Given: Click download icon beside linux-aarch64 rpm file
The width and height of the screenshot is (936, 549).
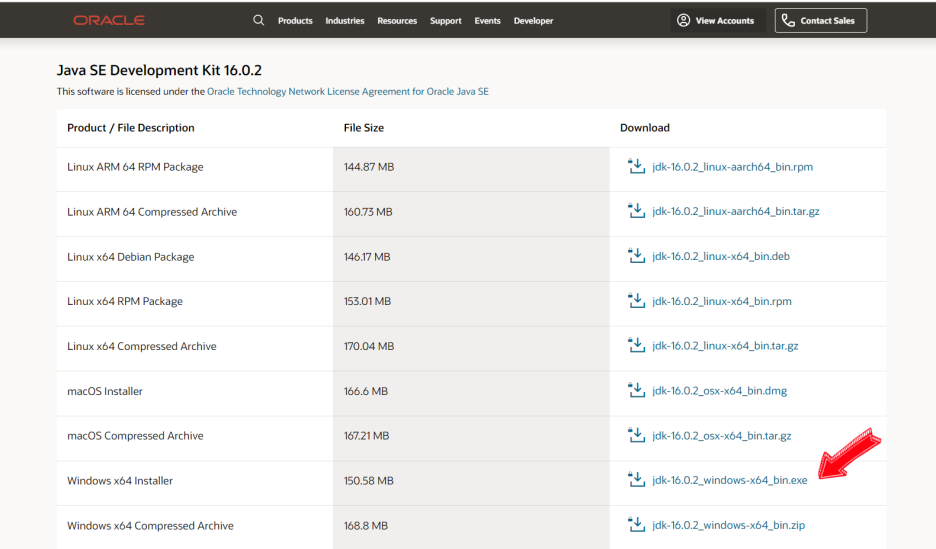Looking at the screenshot, I should click(x=636, y=166).
